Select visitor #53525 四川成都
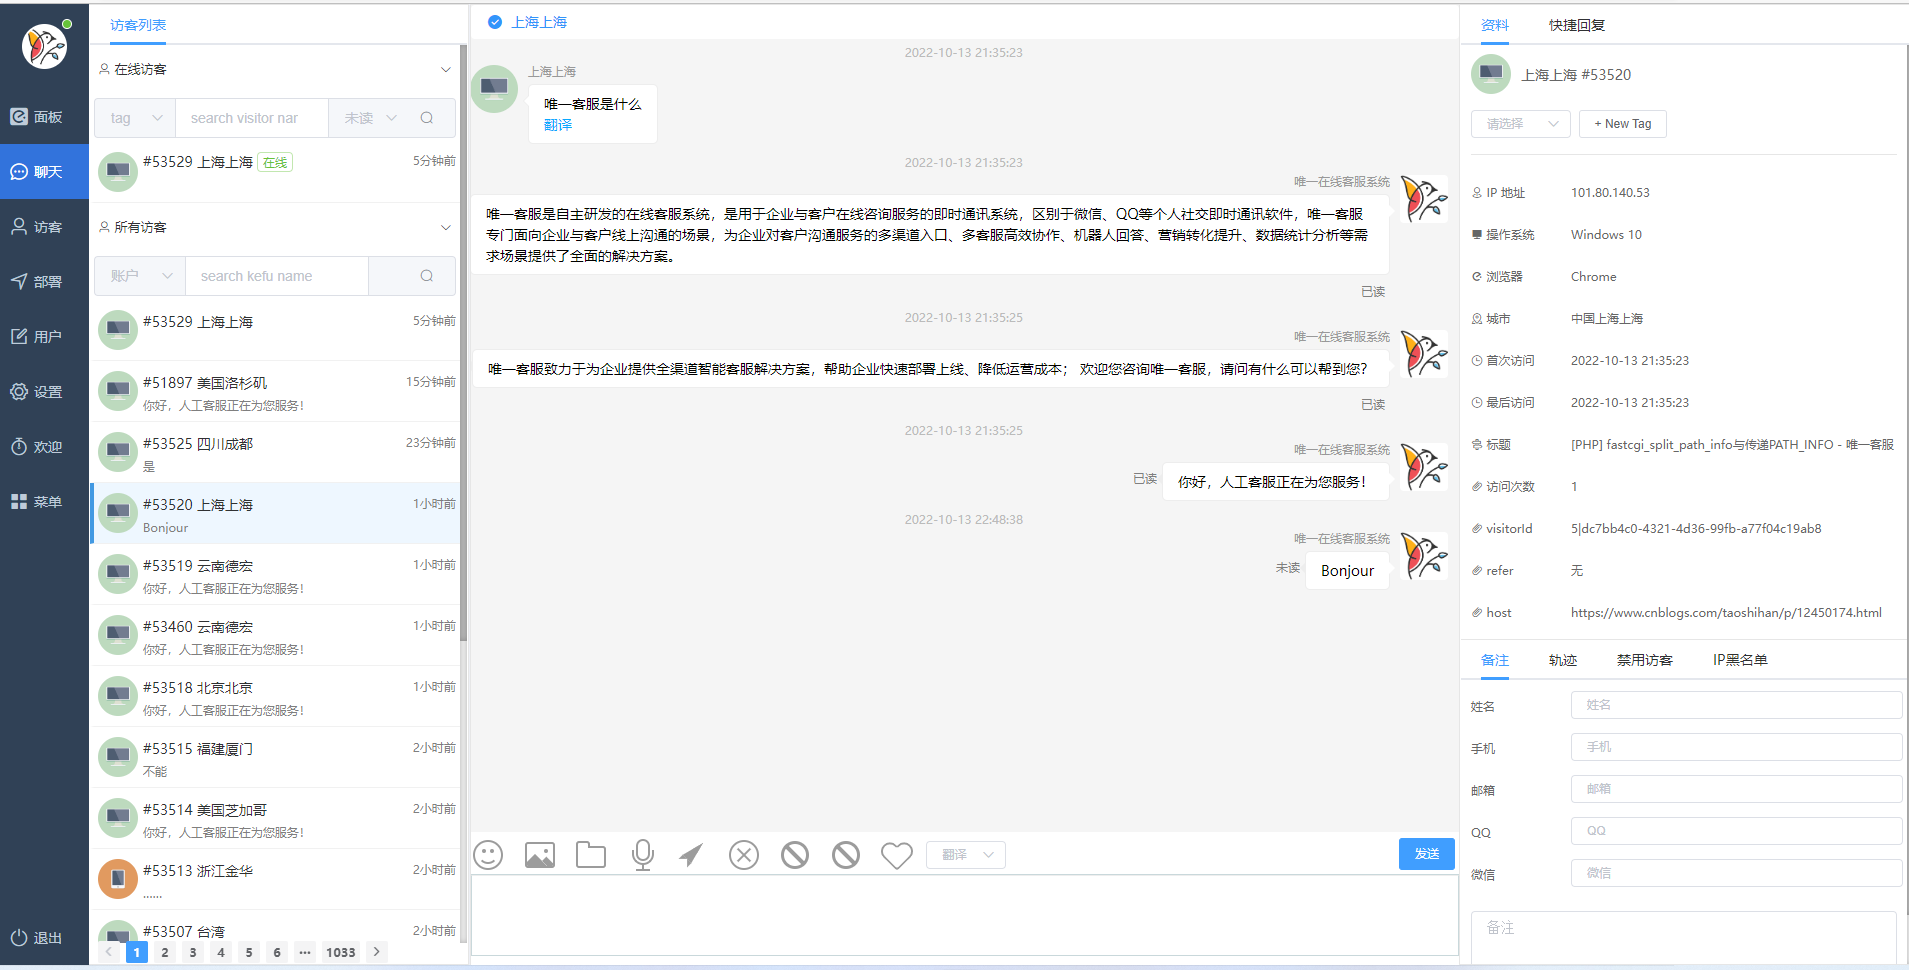This screenshot has width=1909, height=970. pos(275,453)
